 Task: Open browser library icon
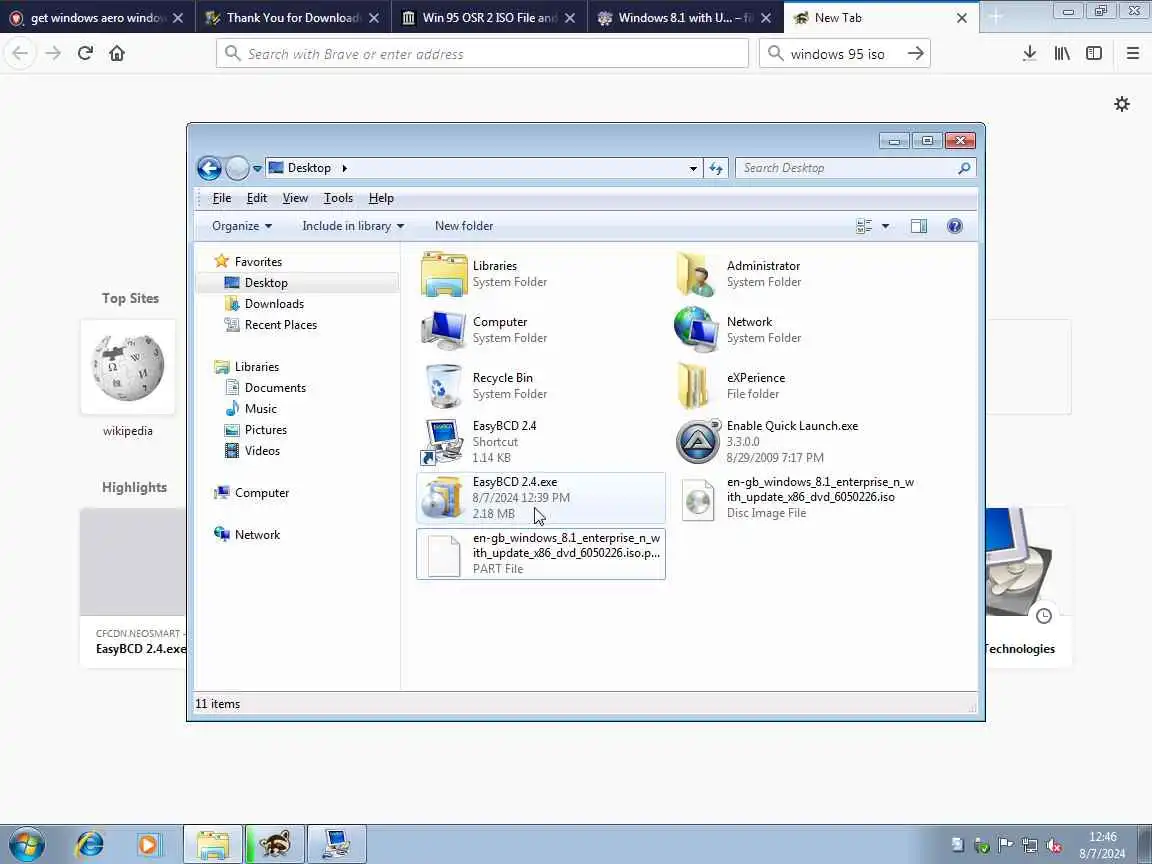1062,53
